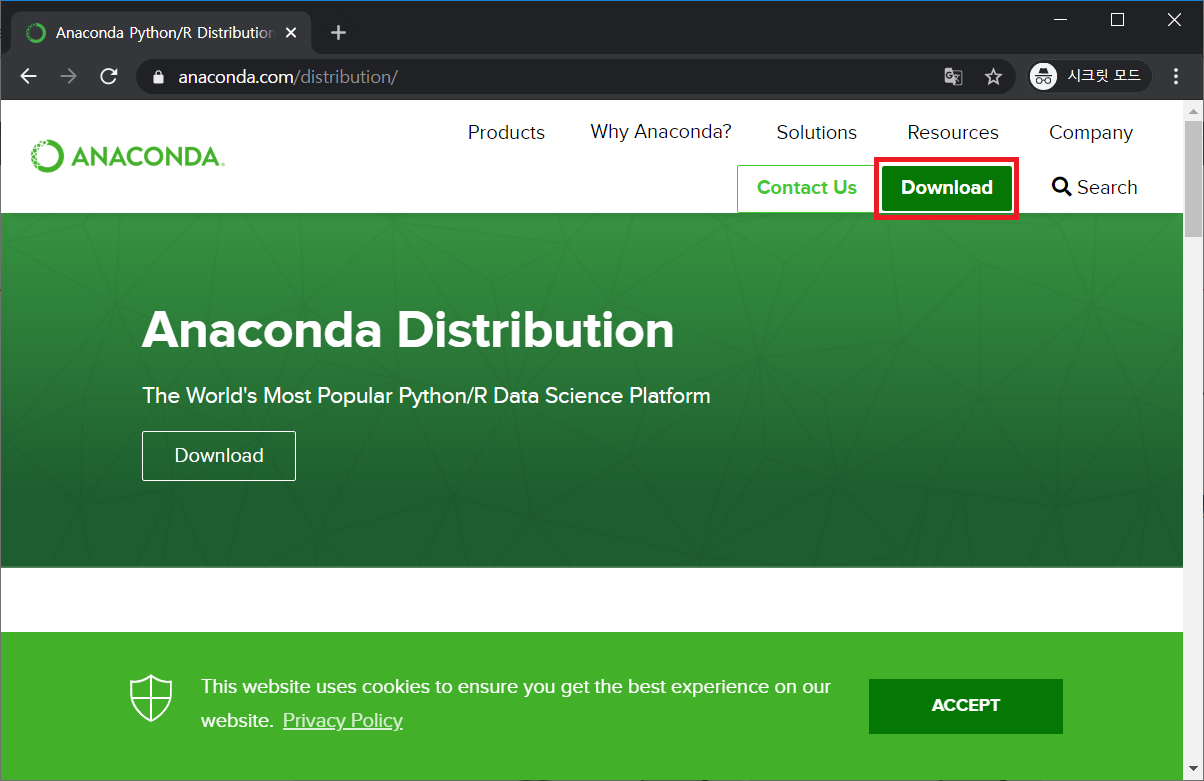The width and height of the screenshot is (1204, 781).
Task: Minimize the Chrome window
Action: (1062, 19)
